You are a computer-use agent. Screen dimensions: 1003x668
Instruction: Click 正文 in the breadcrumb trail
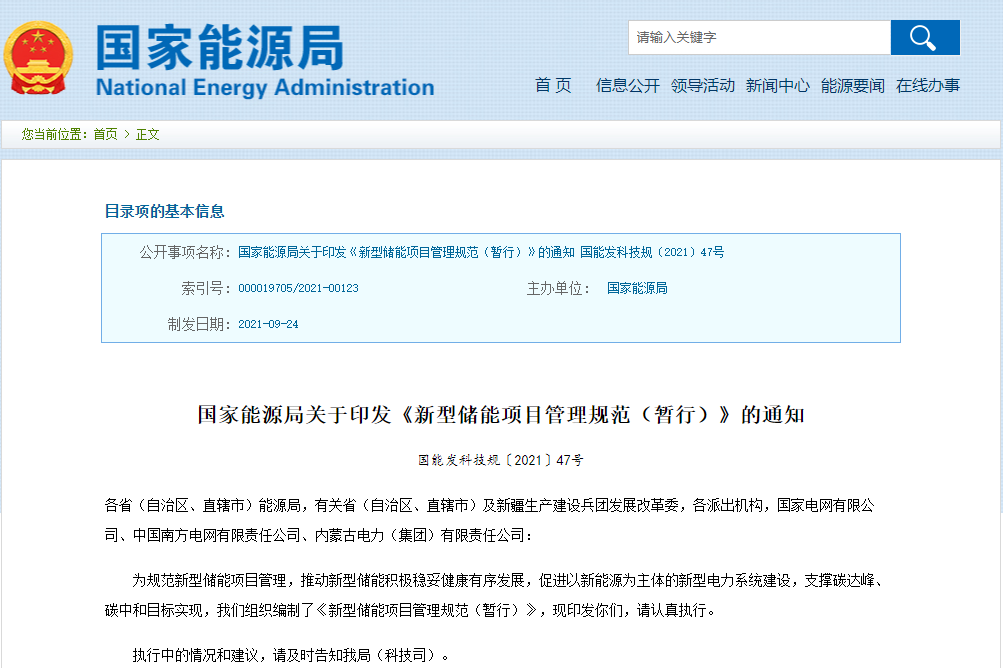(x=148, y=134)
